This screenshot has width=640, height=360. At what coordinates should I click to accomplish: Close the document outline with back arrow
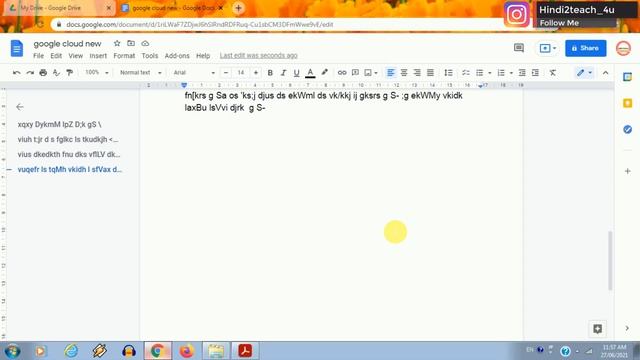20,107
